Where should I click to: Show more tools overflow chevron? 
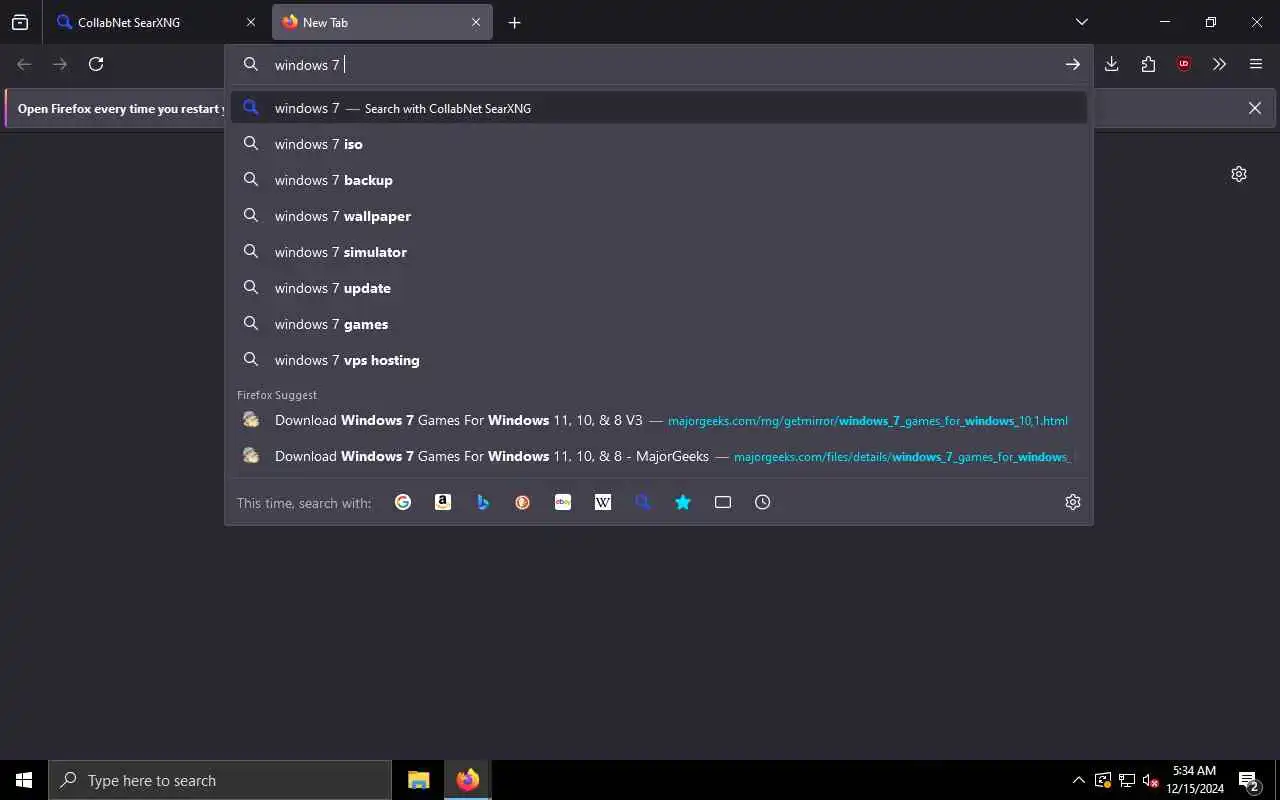click(1220, 64)
